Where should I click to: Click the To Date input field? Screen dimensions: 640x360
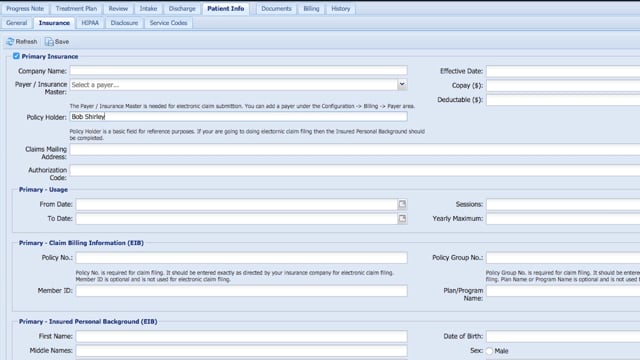tap(237, 219)
